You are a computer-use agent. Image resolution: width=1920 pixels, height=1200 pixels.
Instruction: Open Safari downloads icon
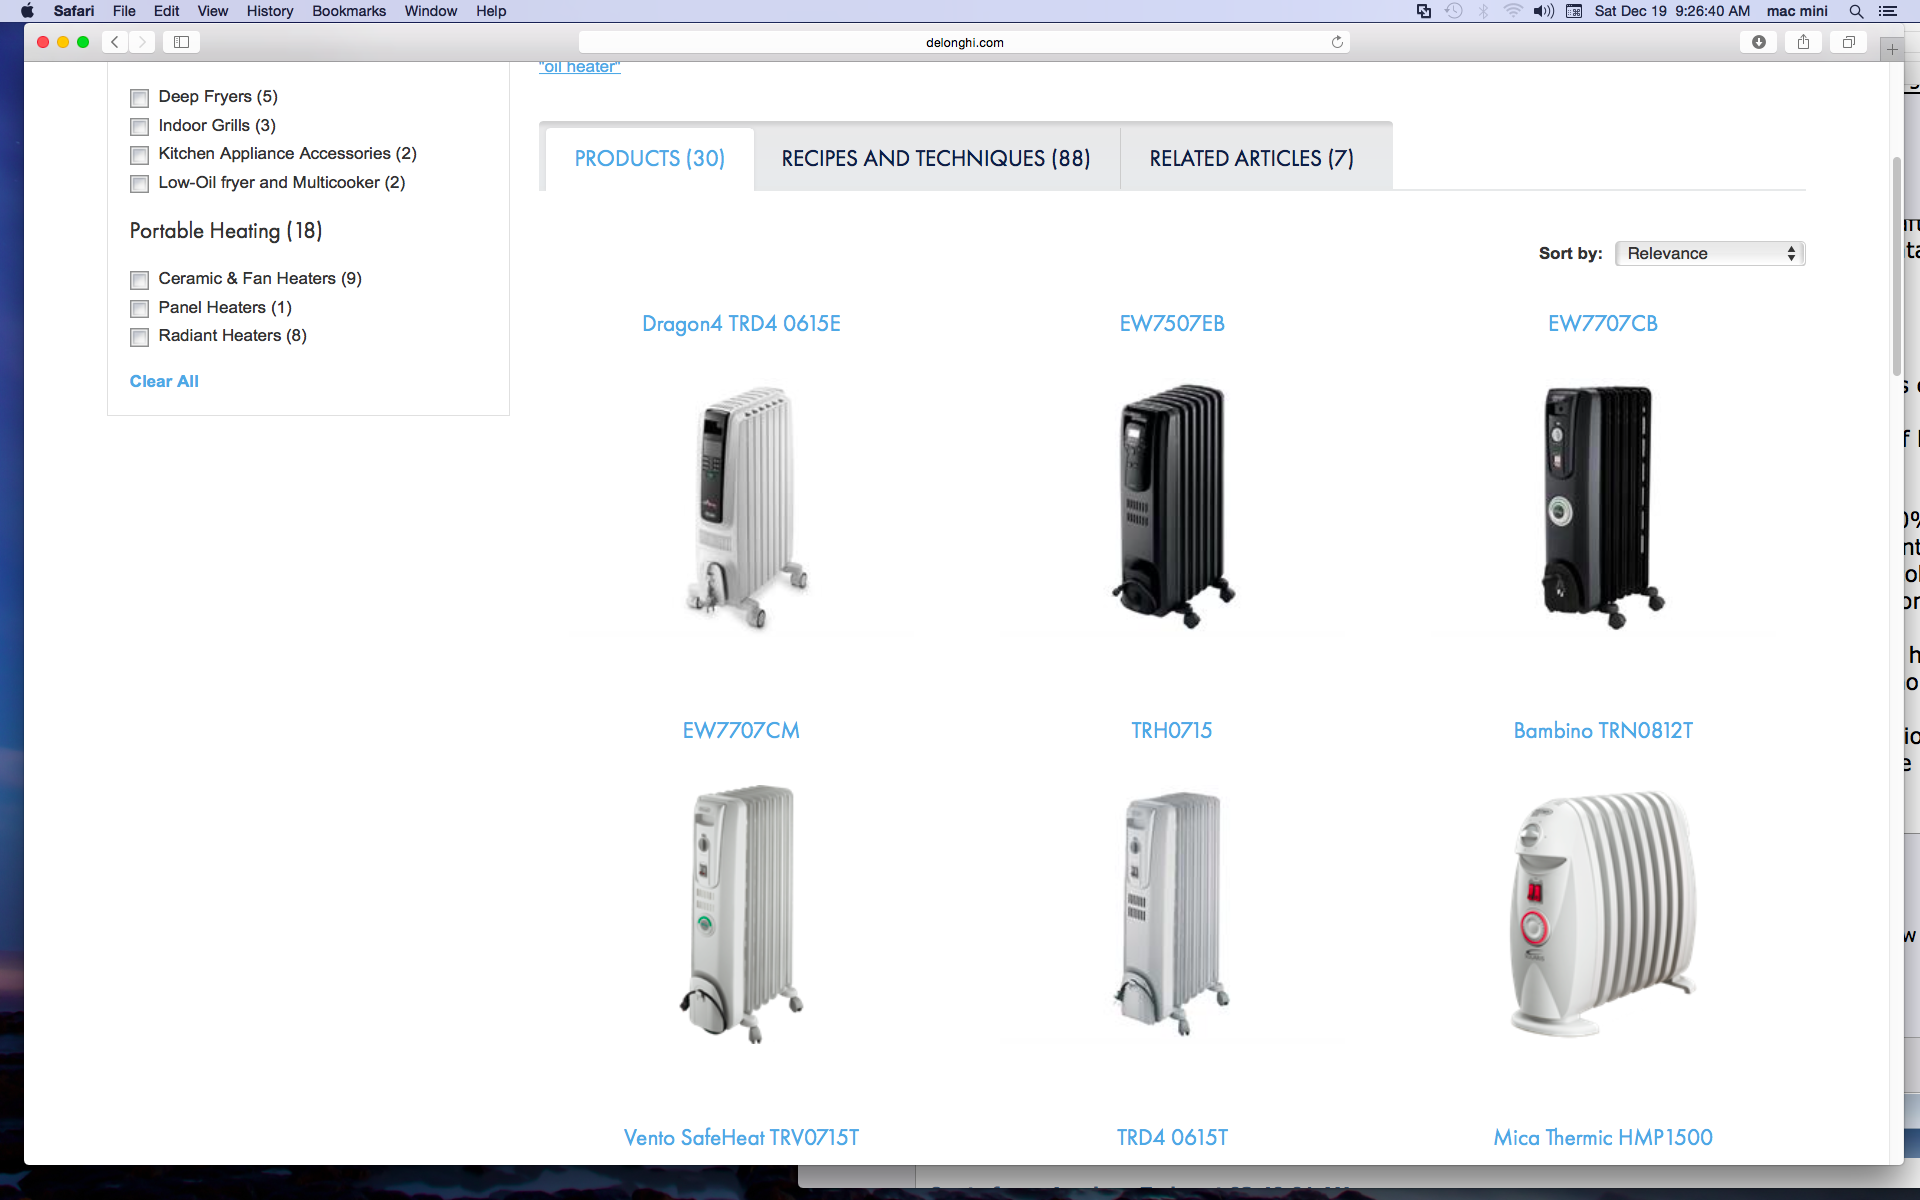click(1758, 42)
